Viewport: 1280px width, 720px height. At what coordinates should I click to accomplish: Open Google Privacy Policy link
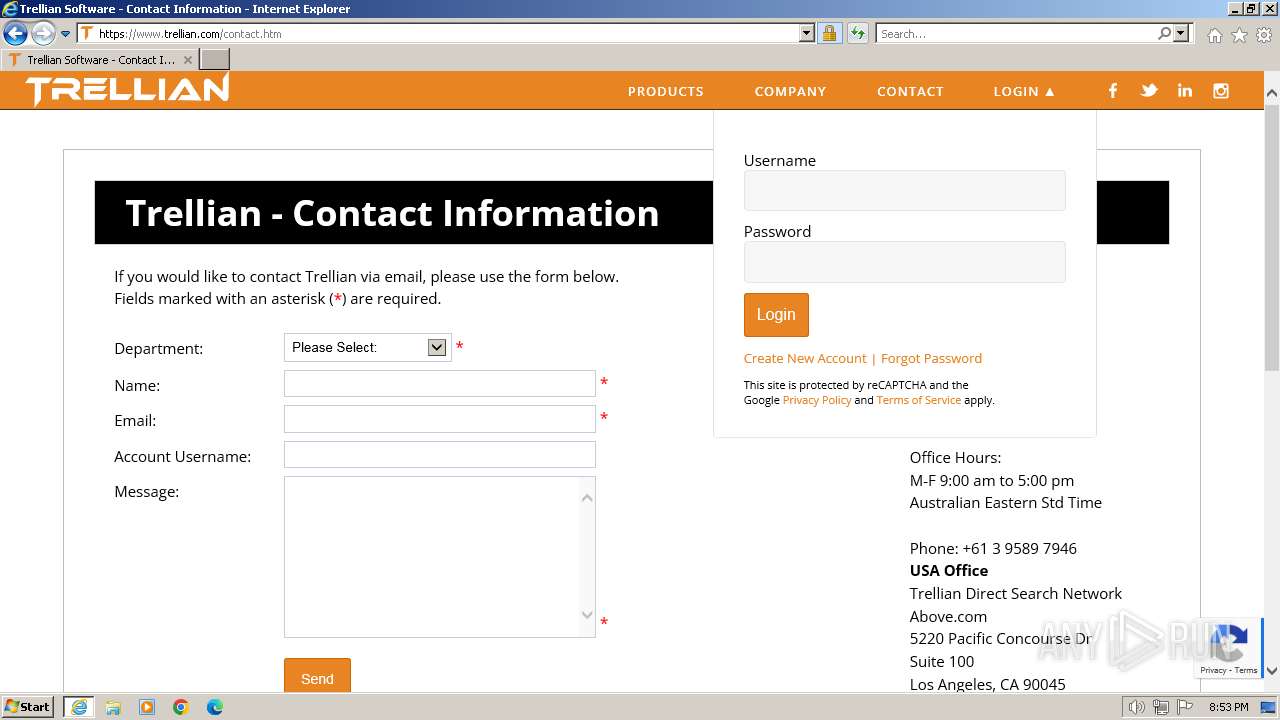pos(817,400)
